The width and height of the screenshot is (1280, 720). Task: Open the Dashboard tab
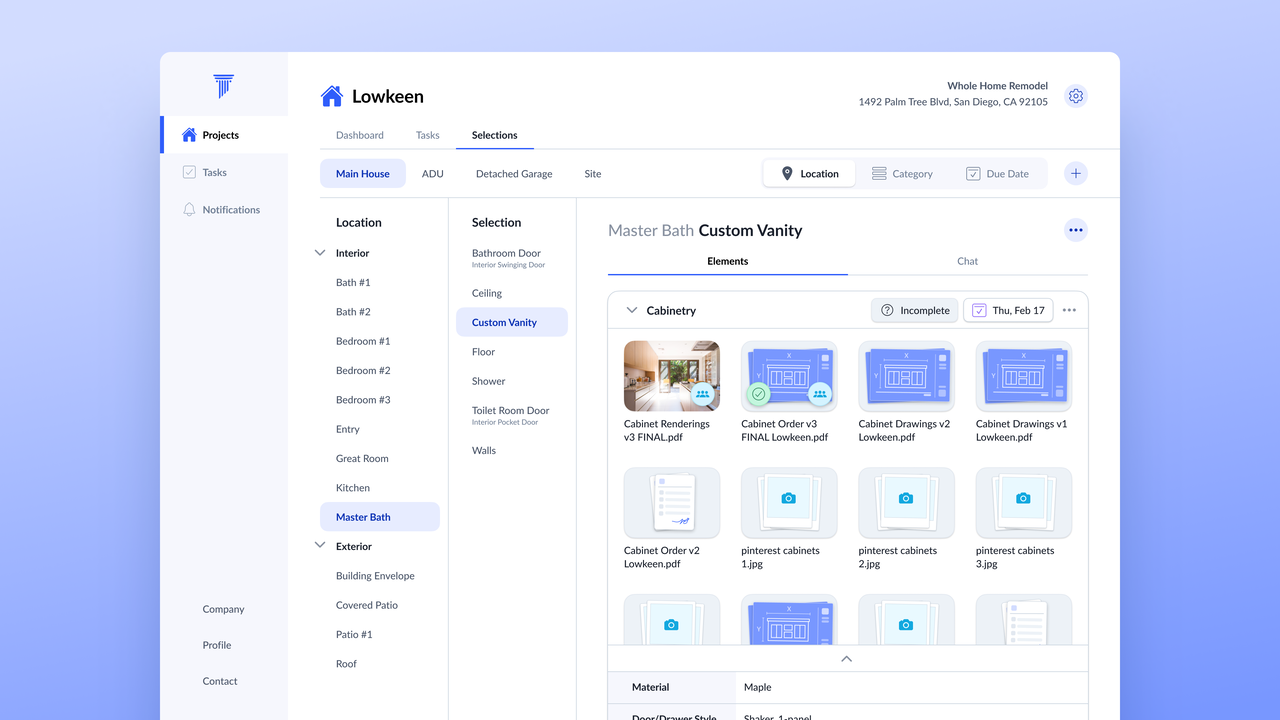(x=360, y=135)
